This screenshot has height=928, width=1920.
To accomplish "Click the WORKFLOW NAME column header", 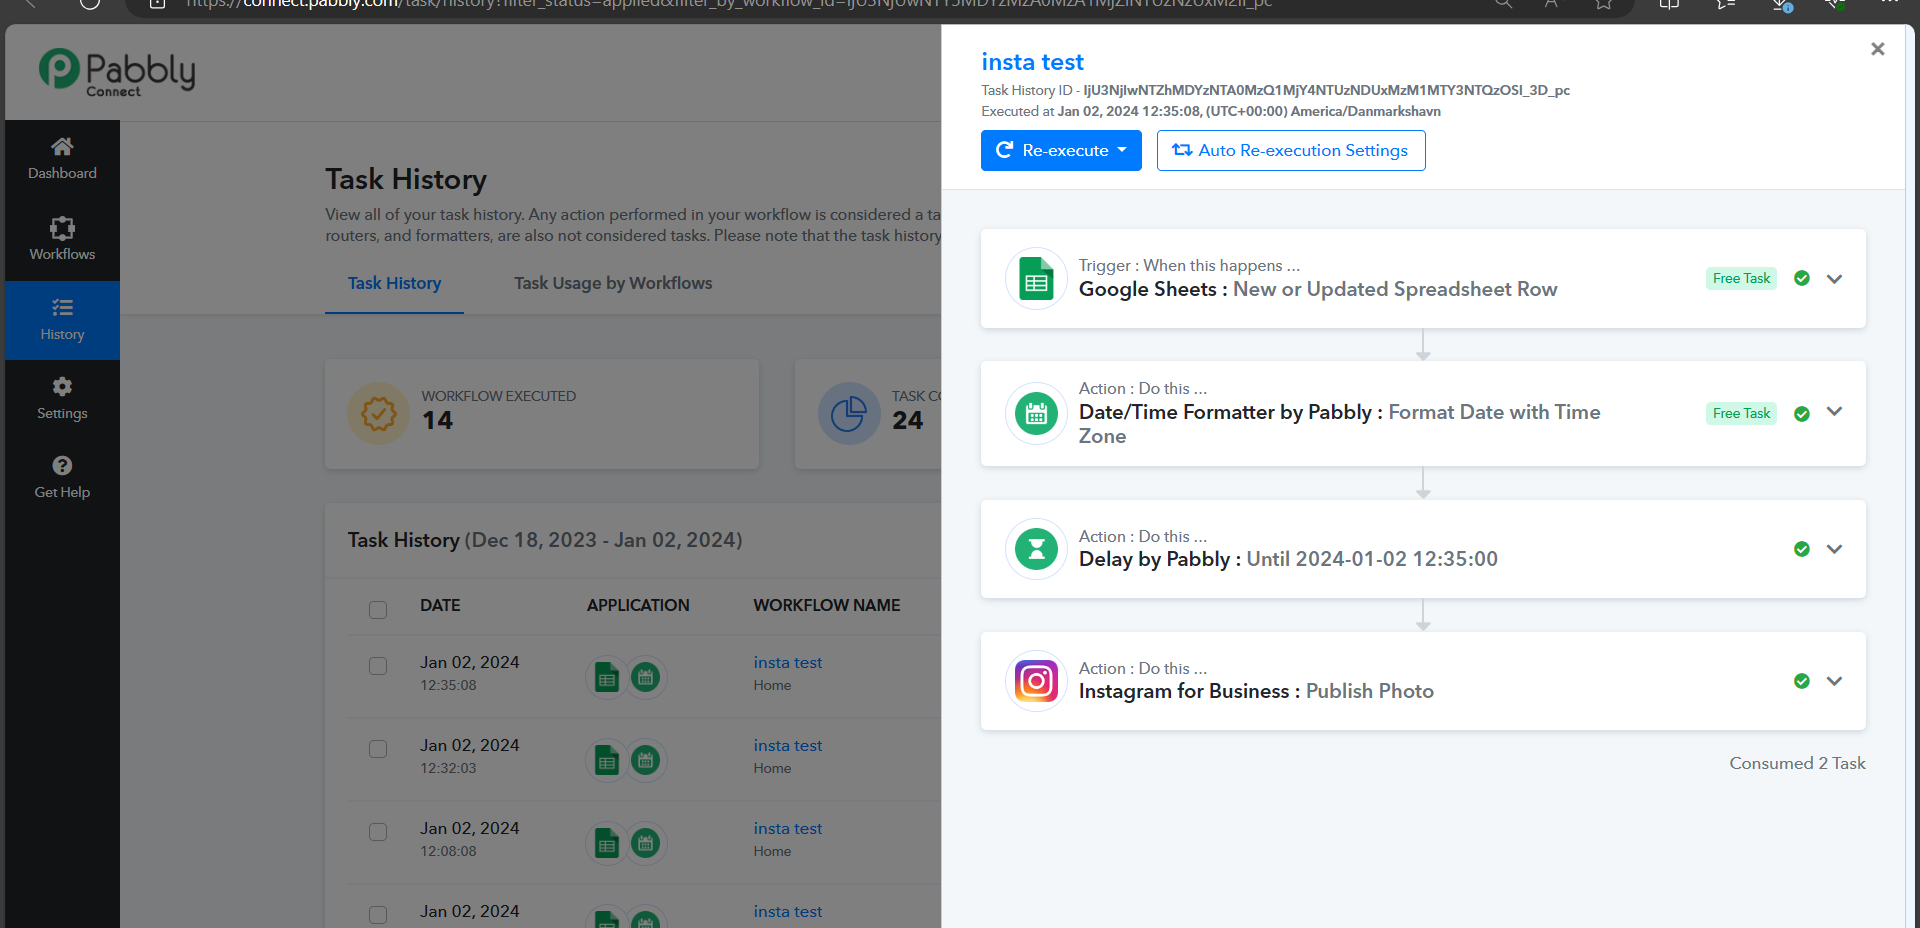I will click(827, 605).
